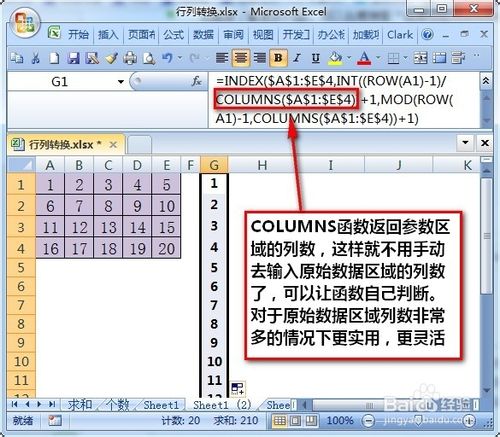This screenshot has height=437, width=500.
Task: Select all cells corner button
Action: tap(21, 165)
